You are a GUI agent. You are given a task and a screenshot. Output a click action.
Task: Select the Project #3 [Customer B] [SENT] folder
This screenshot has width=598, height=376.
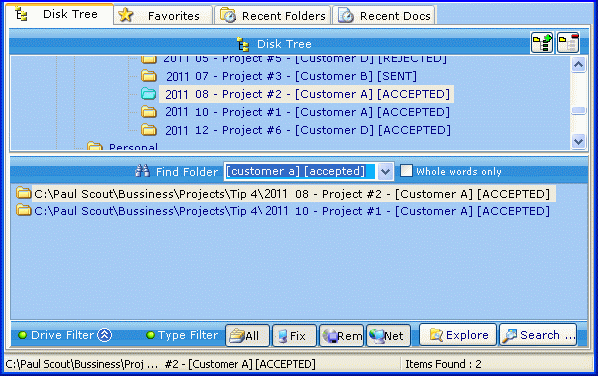pos(291,76)
